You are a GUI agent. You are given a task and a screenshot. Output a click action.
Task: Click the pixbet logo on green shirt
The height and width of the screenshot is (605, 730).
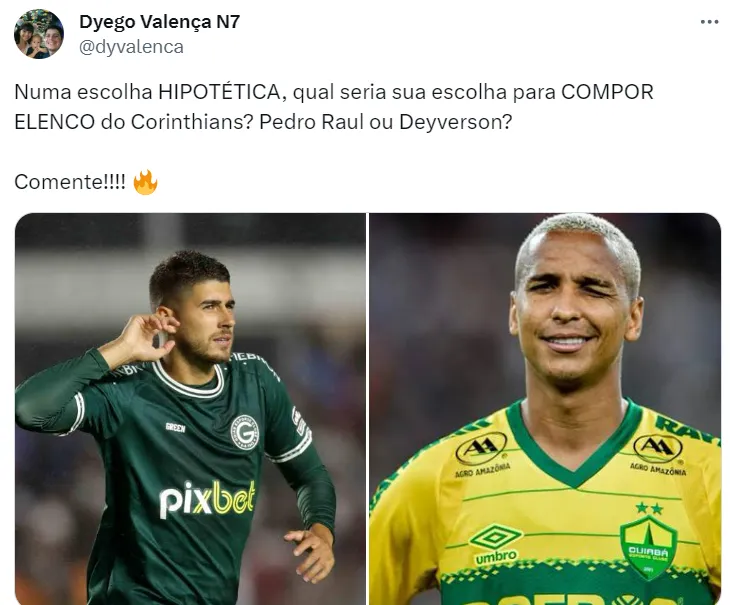(x=207, y=500)
